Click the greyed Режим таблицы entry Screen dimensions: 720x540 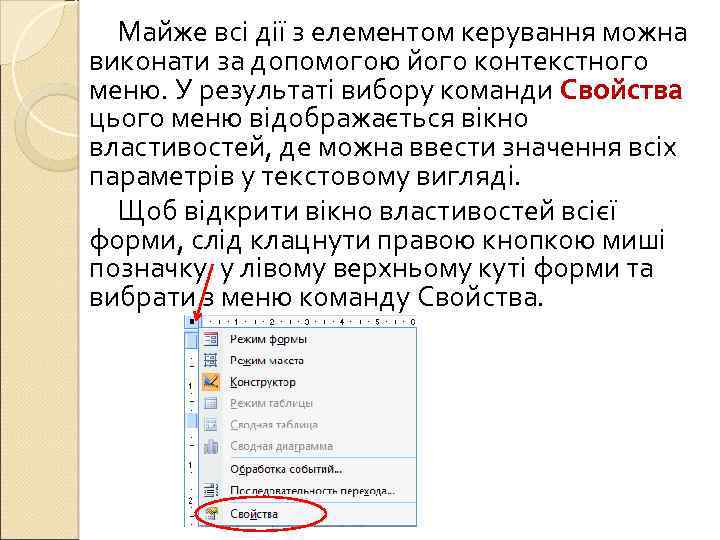(307, 403)
